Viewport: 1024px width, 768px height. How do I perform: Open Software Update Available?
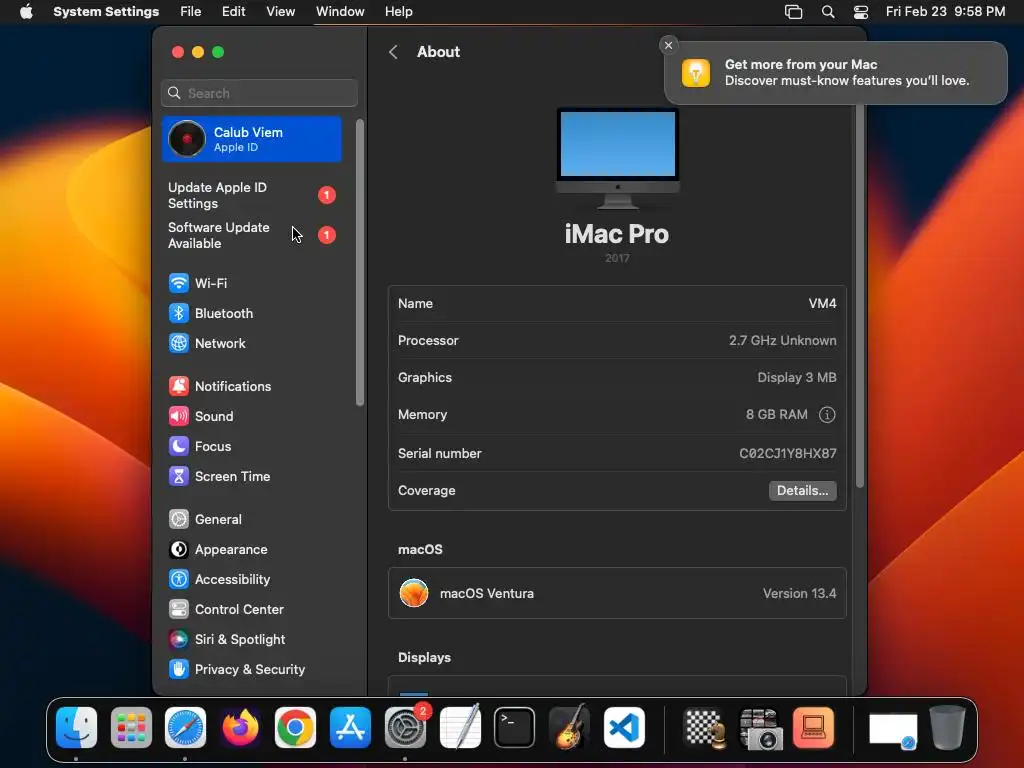point(251,235)
